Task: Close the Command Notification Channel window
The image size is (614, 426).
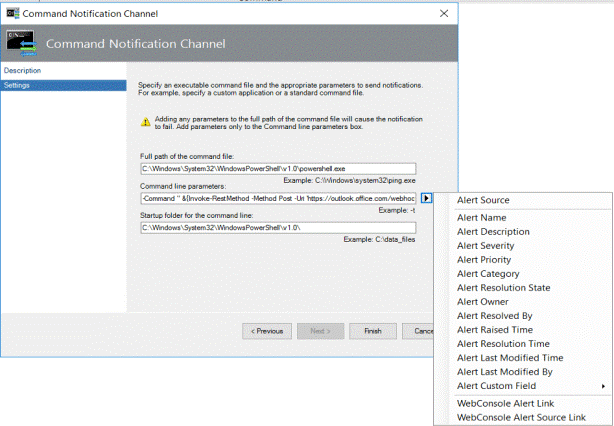Action: click(416, 14)
